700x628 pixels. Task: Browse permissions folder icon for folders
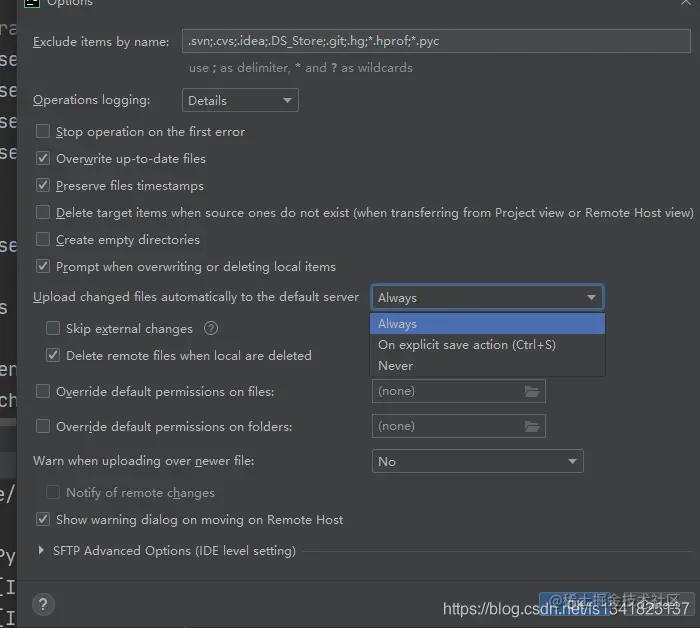point(532,427)
